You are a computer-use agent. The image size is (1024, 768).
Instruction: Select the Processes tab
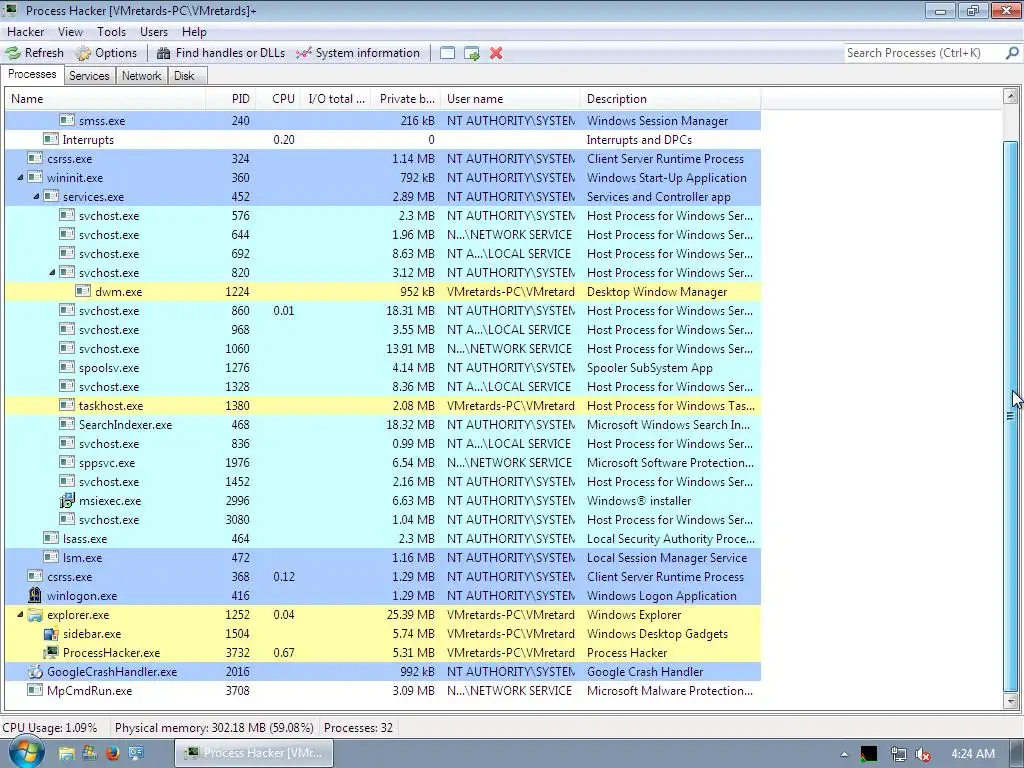click(x=32, y=74)
